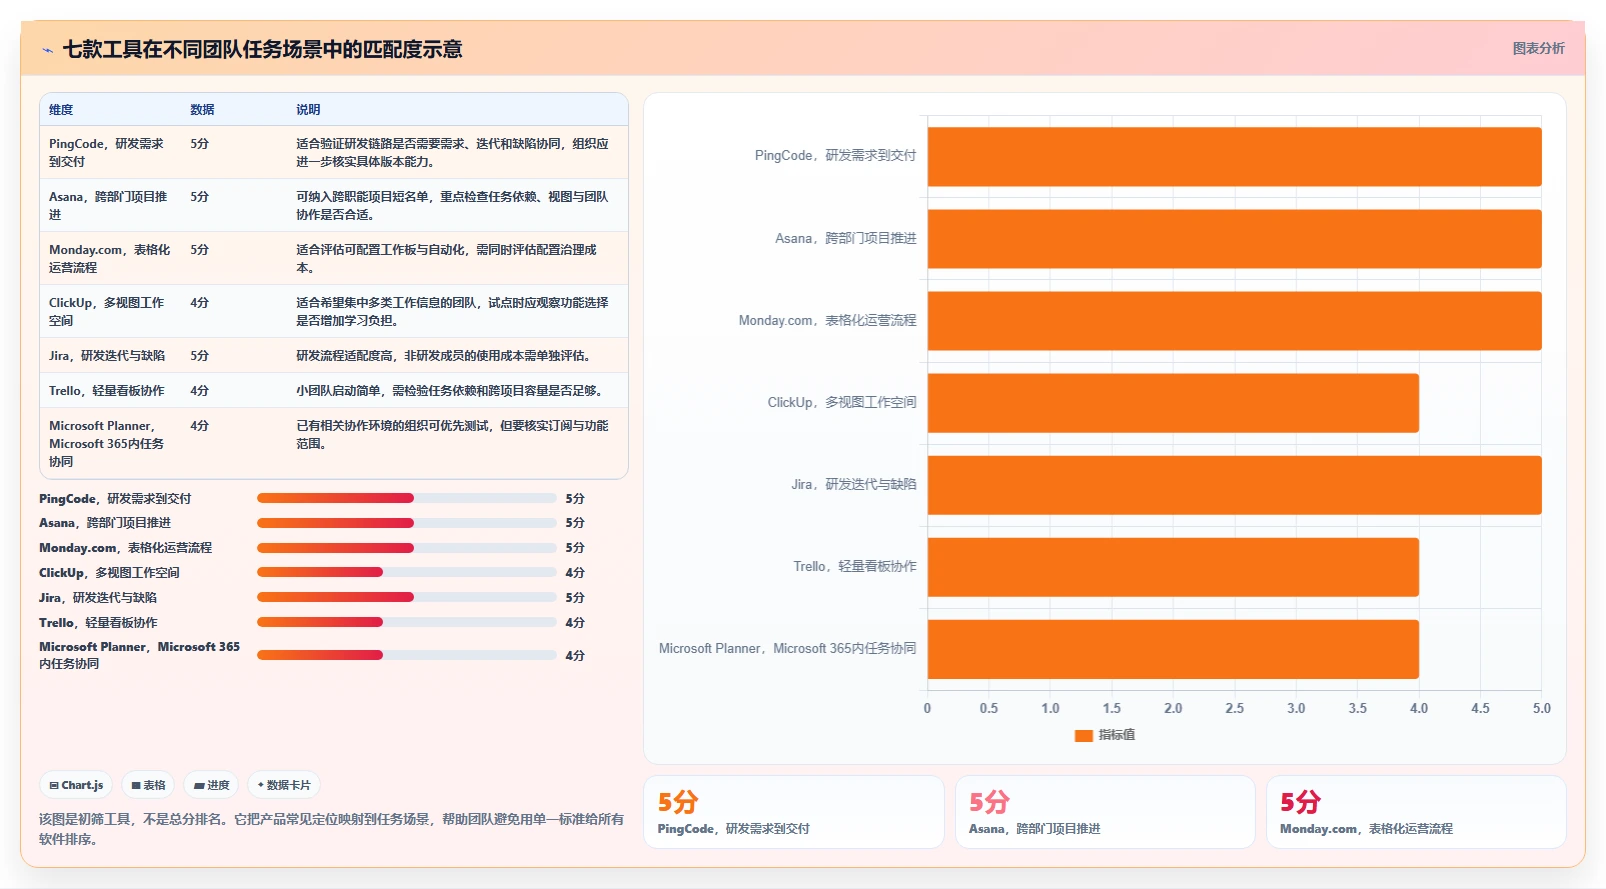Screen dimensions: 1606x889
Task: Click the Microsoft Planner bar in the chart
Action: 1173,649
